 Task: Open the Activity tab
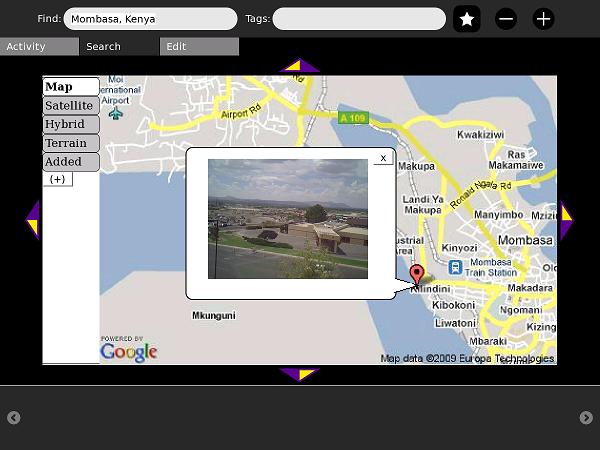(x=39, y=47)
